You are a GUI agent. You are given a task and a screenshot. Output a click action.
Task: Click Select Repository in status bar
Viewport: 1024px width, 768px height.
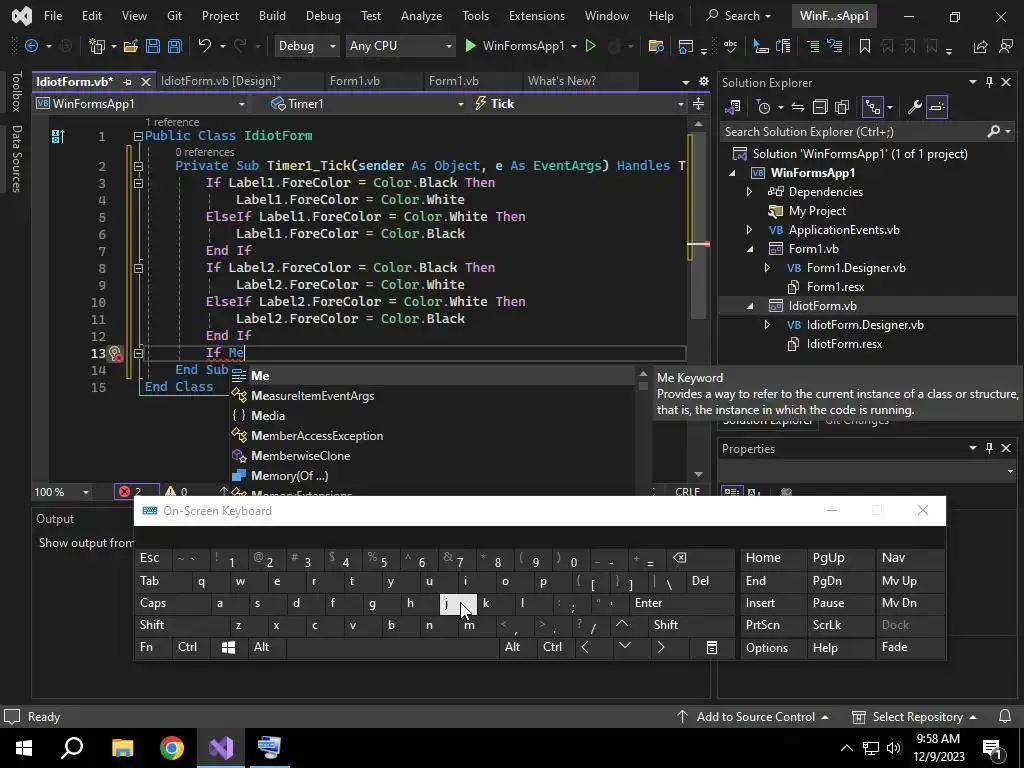pos(916,716)
